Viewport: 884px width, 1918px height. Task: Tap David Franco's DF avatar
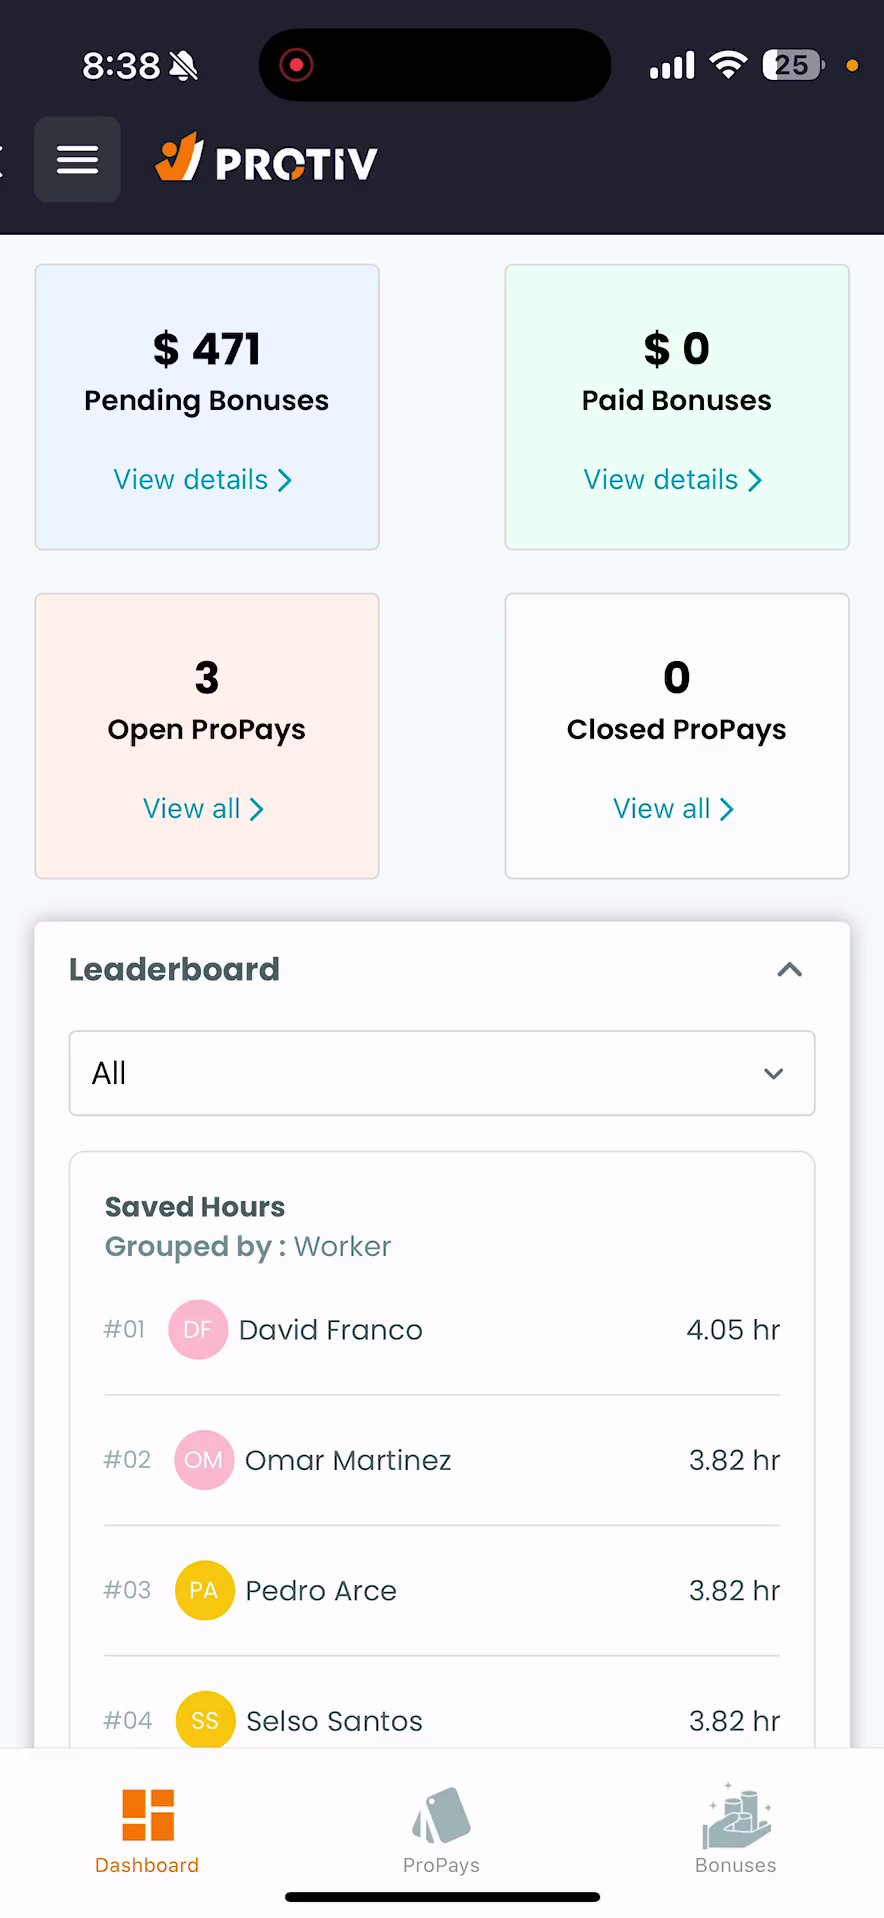click(x=198, y=1329)
